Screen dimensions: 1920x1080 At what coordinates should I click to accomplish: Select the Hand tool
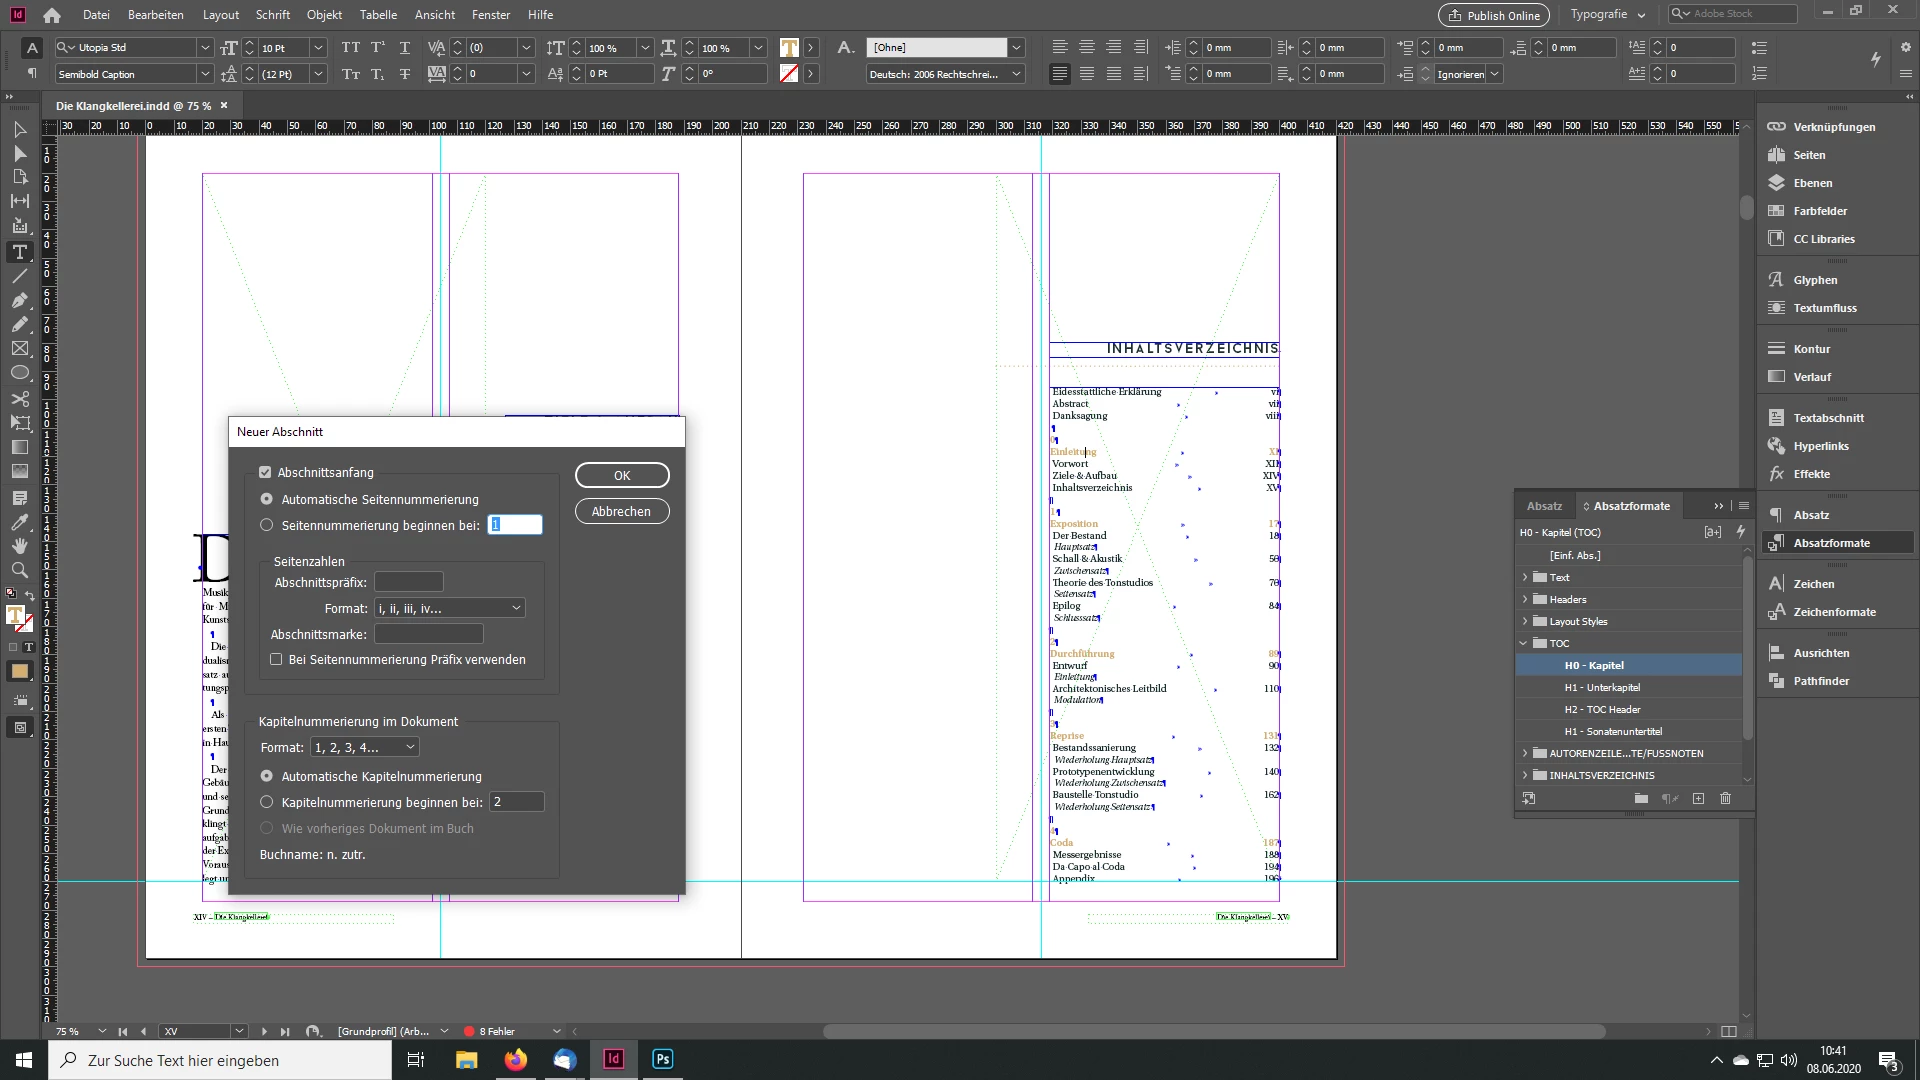(19, 546)
